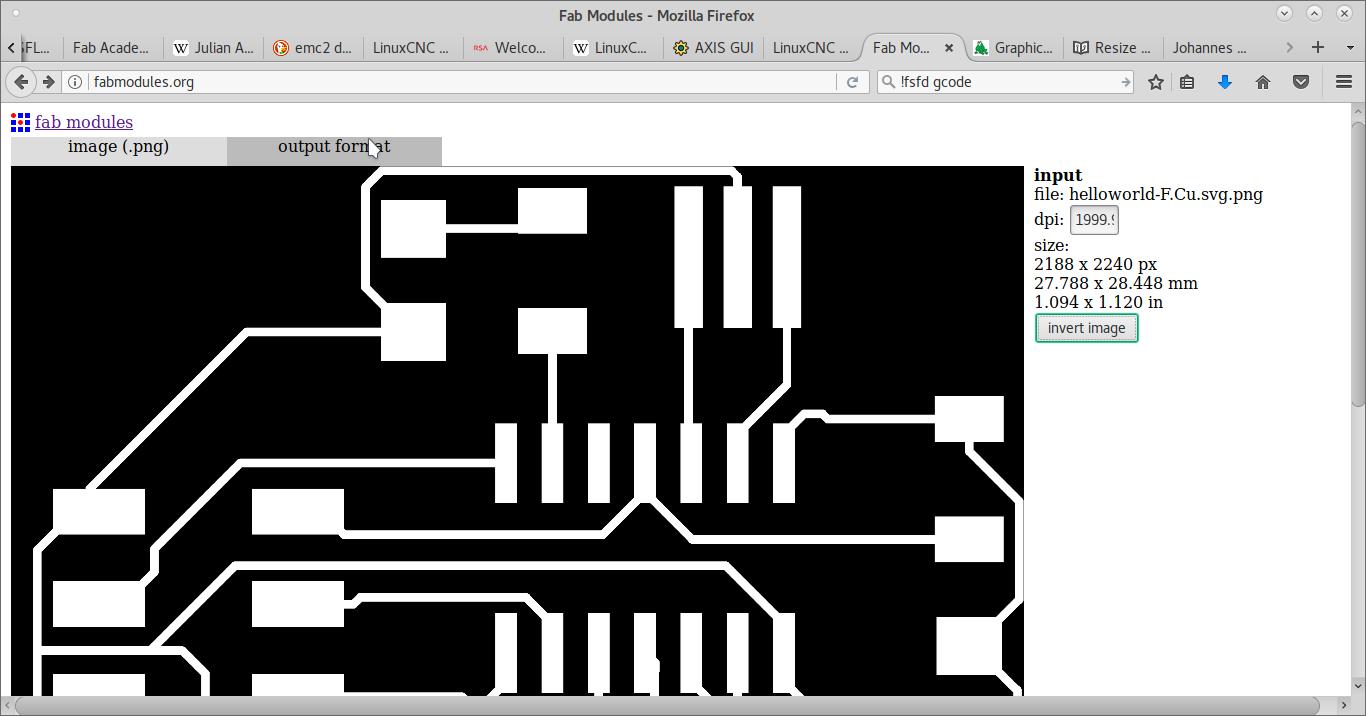Click the 1.094 x 1.120 in text
This screenshot has width=1366, height=716.
pos(1098,302)
